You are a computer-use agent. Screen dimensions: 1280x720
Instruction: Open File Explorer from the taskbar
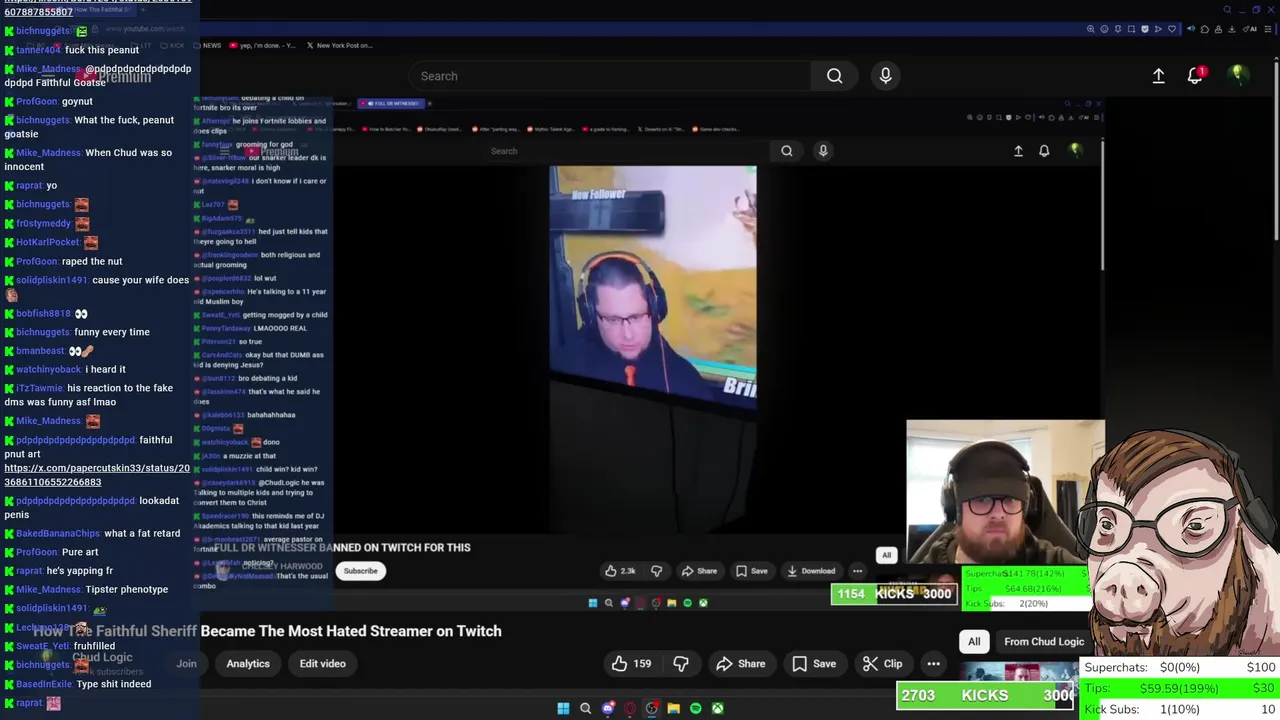click(674, 709)
